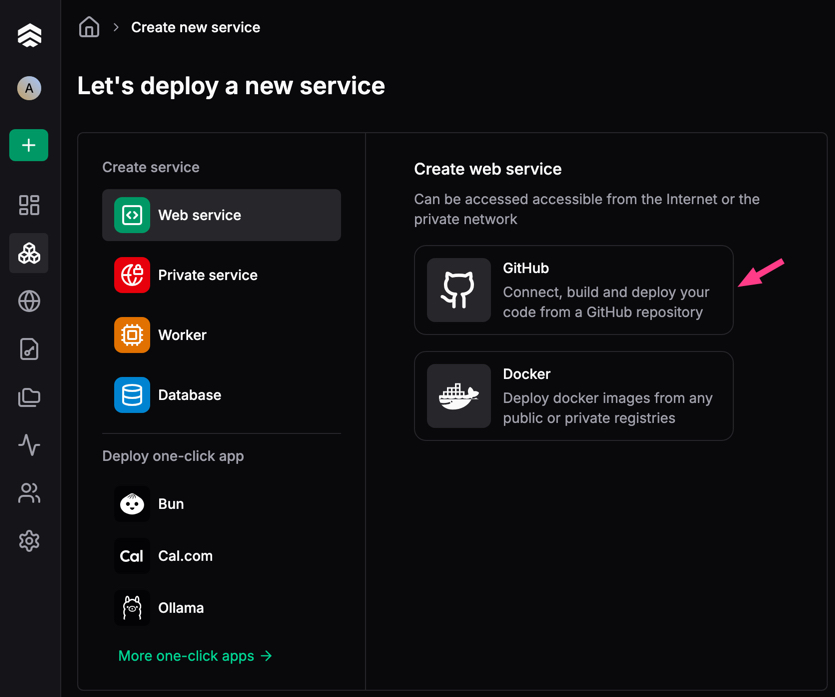
Task: Click the breadcrumb chevron separator
Action: [116, 27]
